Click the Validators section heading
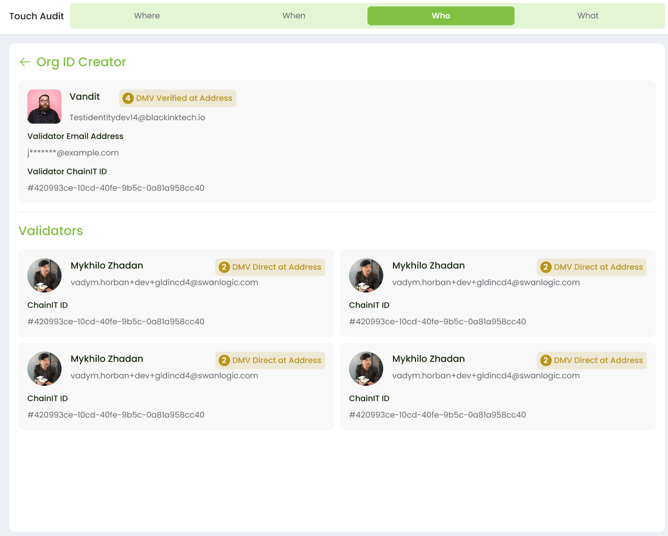 [x=51, y=231]
